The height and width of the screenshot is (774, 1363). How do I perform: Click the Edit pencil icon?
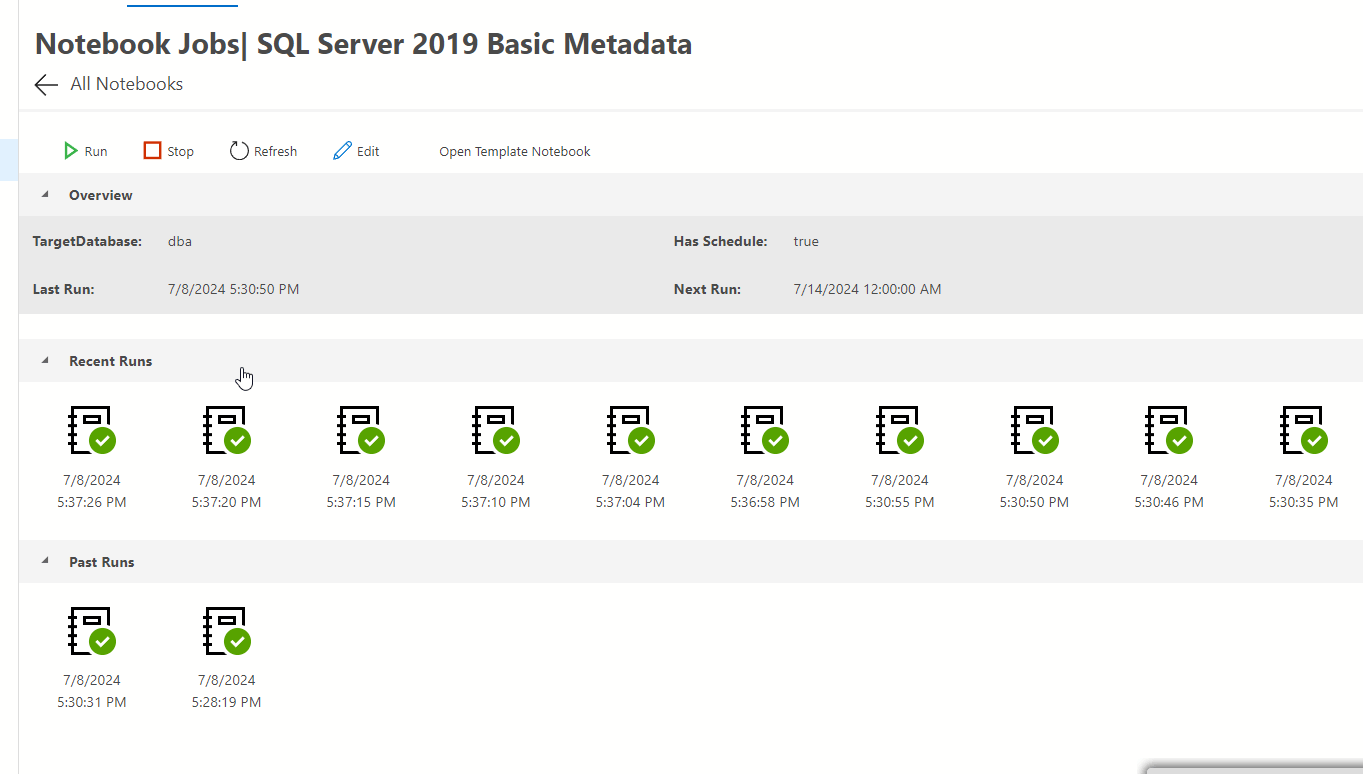pyautogui.click(x=342, y=151)
